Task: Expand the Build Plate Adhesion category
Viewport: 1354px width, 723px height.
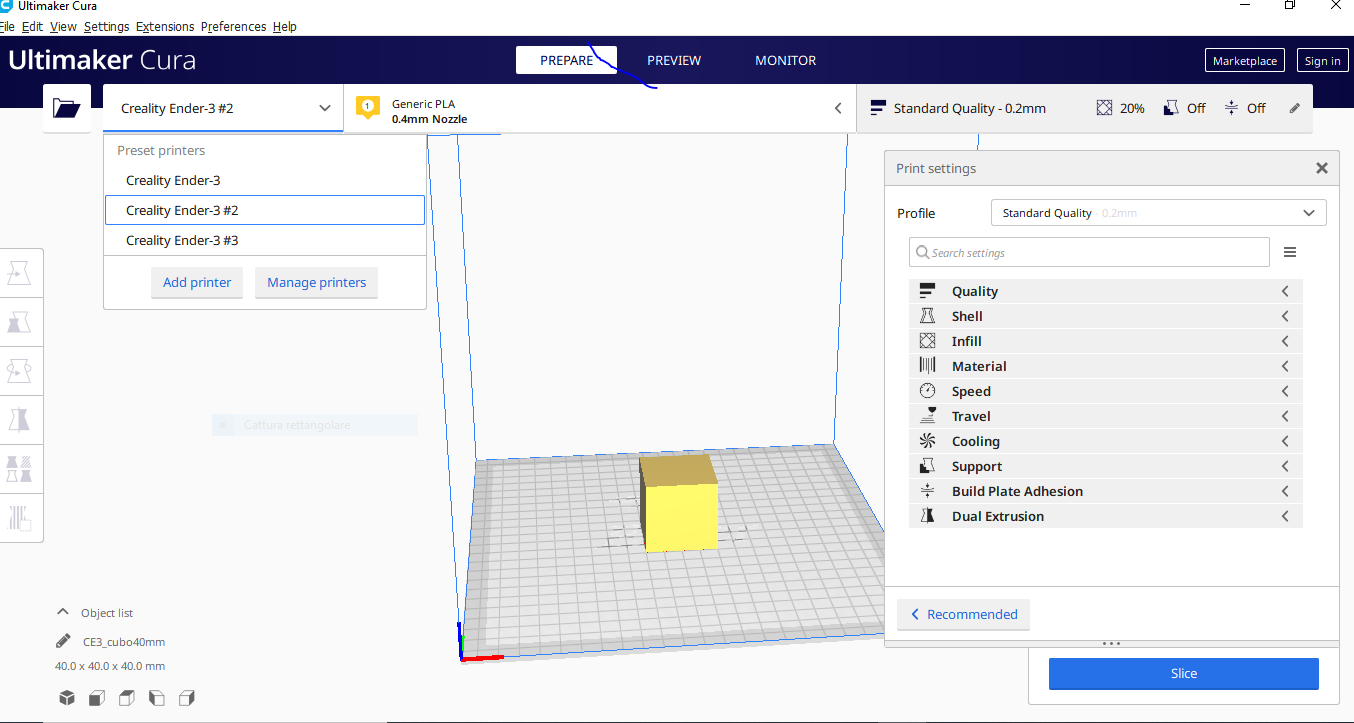Action: pos(1106,491)
